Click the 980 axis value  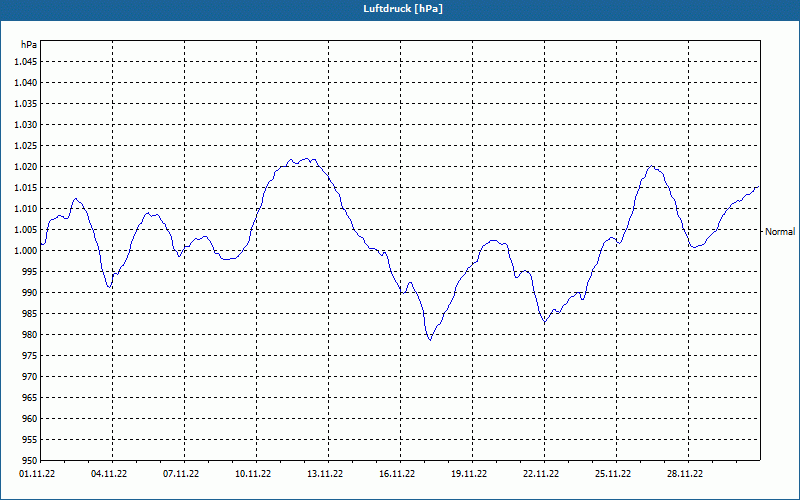(30, 335)
